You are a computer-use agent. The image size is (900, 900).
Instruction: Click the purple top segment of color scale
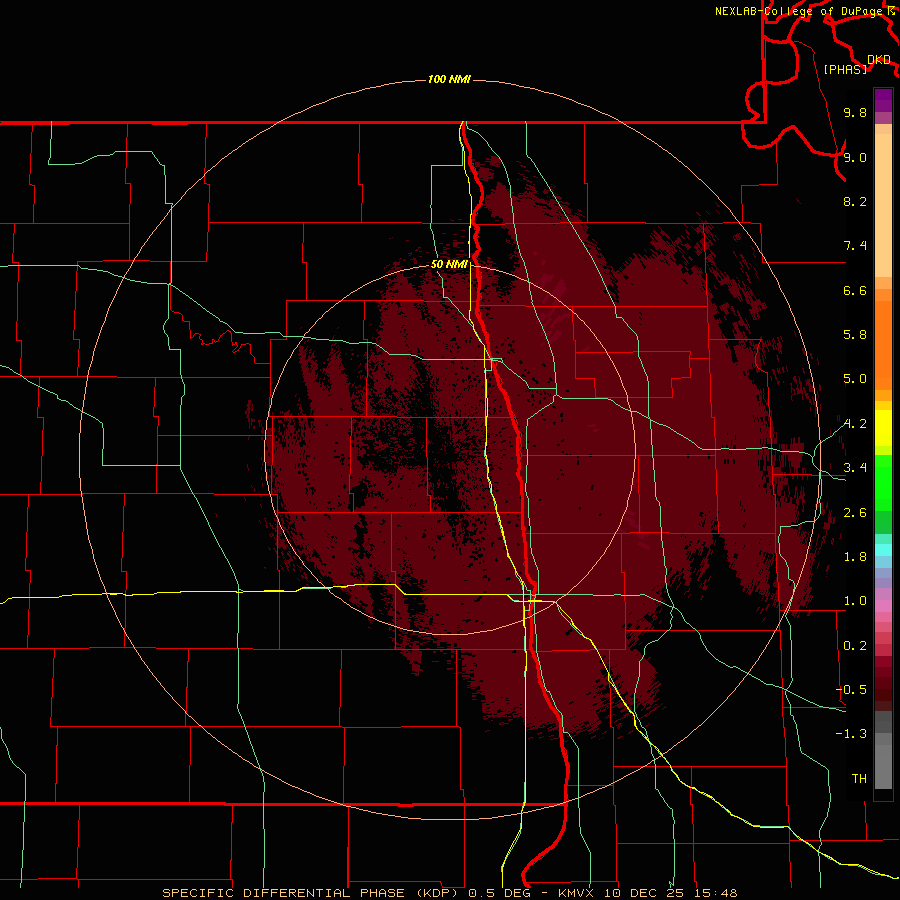883,100
